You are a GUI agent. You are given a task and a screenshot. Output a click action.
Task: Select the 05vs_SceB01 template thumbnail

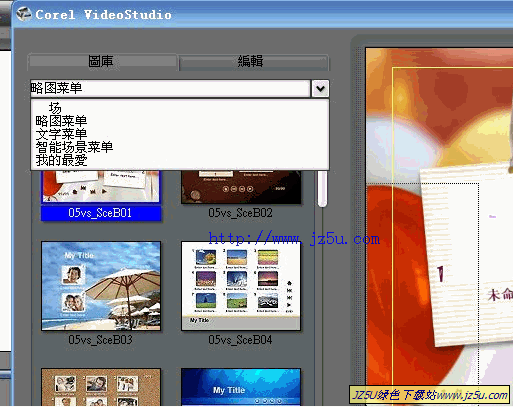click(x=101, y=186)
